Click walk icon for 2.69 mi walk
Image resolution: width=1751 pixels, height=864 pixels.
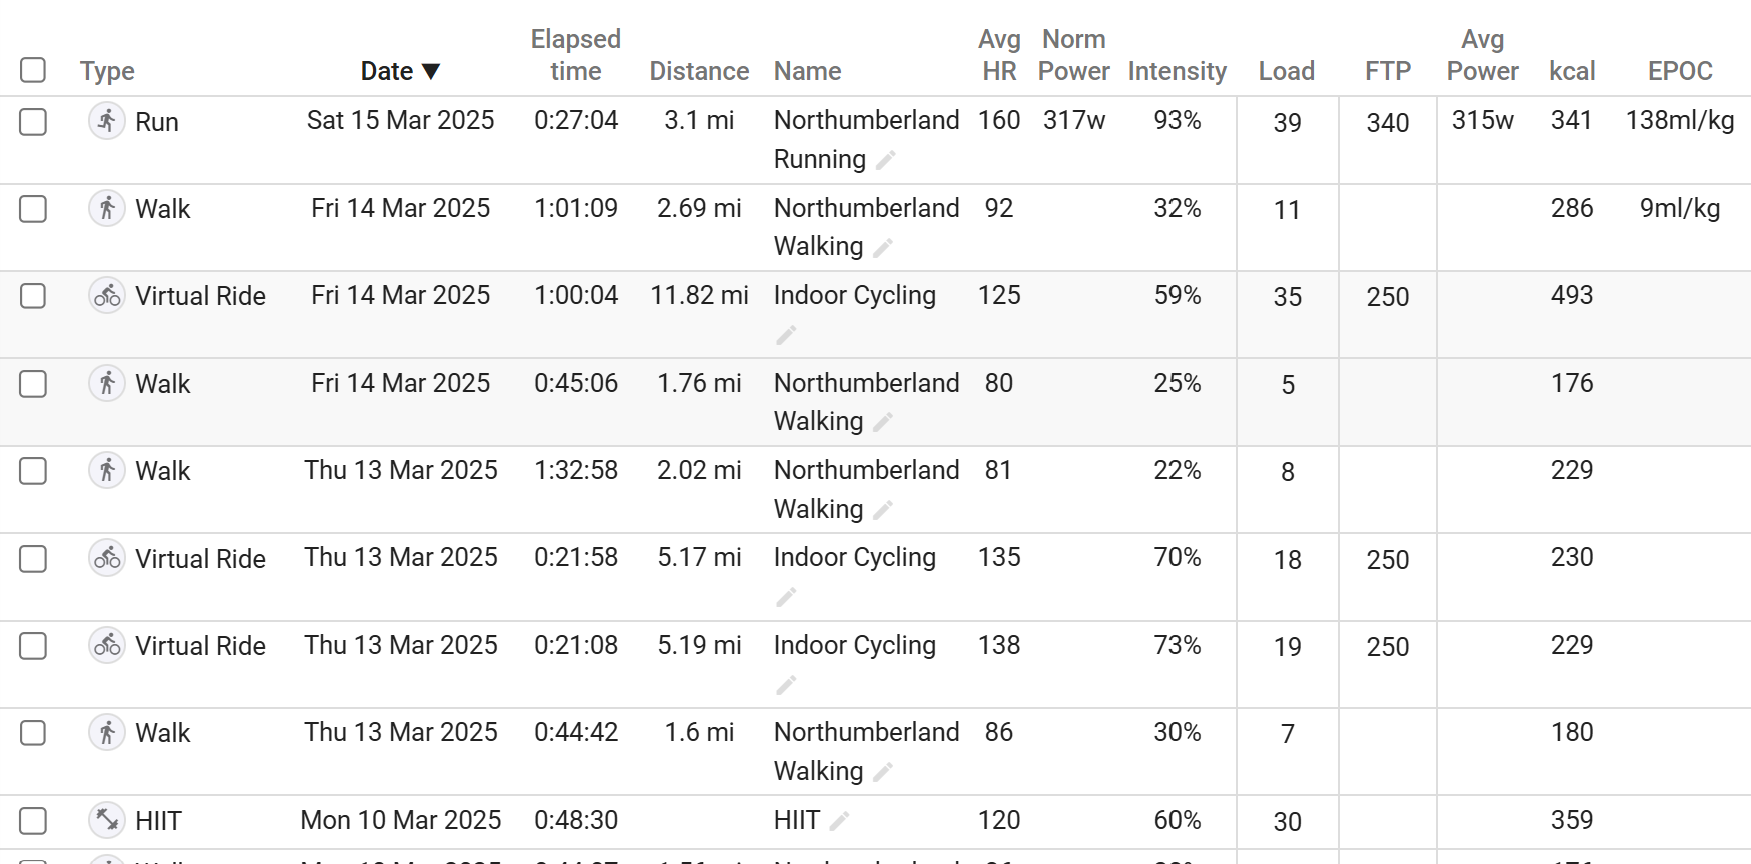pyautogui.click(x=107, y=208)
